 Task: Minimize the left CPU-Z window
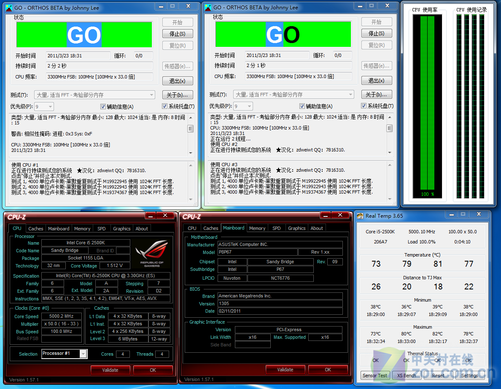(x=151, y=216)
